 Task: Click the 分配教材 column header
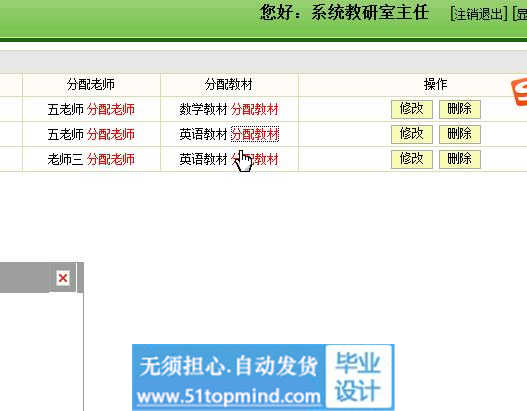229,84
